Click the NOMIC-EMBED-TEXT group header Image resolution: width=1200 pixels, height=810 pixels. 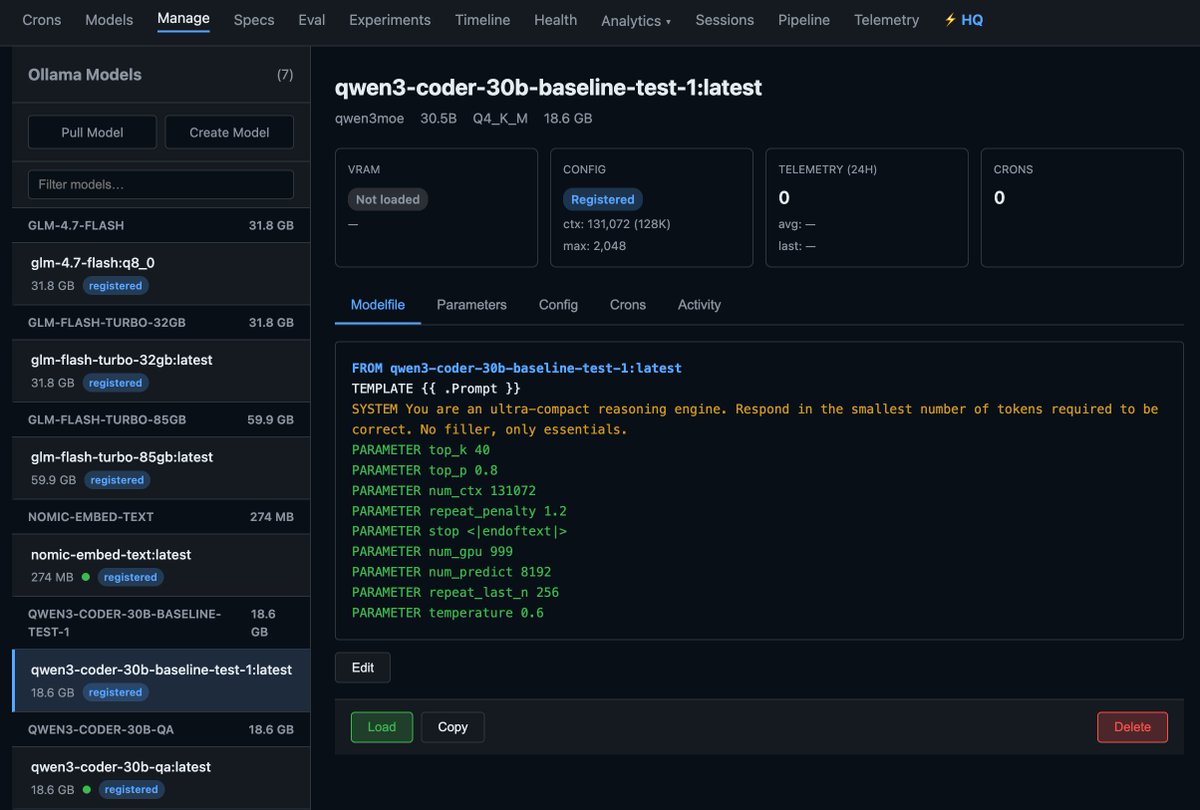click(x=161, y=517)
